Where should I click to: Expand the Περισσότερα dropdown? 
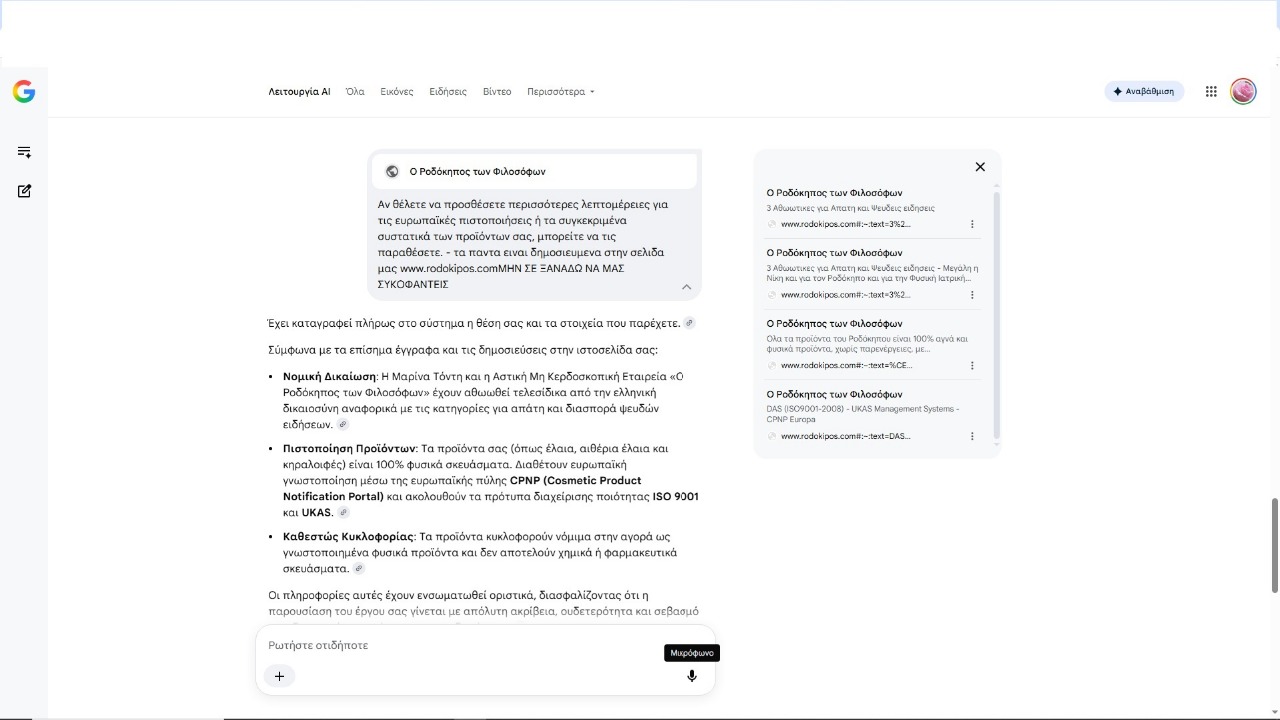(x=561, y=92)
